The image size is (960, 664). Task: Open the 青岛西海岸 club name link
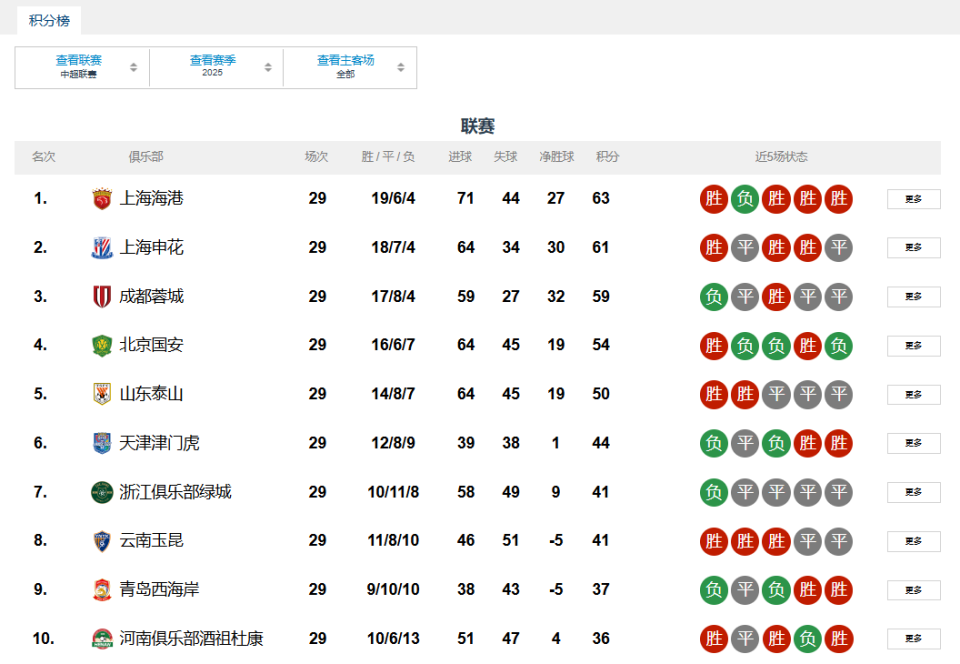point(159,589)
